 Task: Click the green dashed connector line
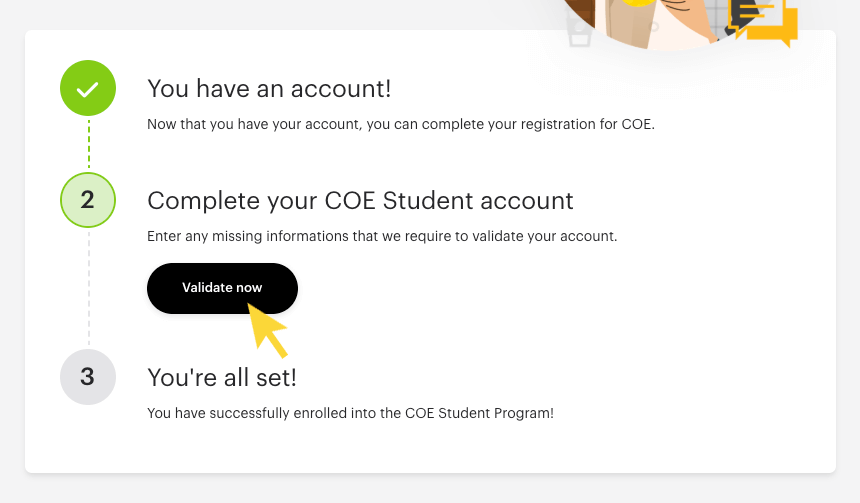(x=88, y=144)
